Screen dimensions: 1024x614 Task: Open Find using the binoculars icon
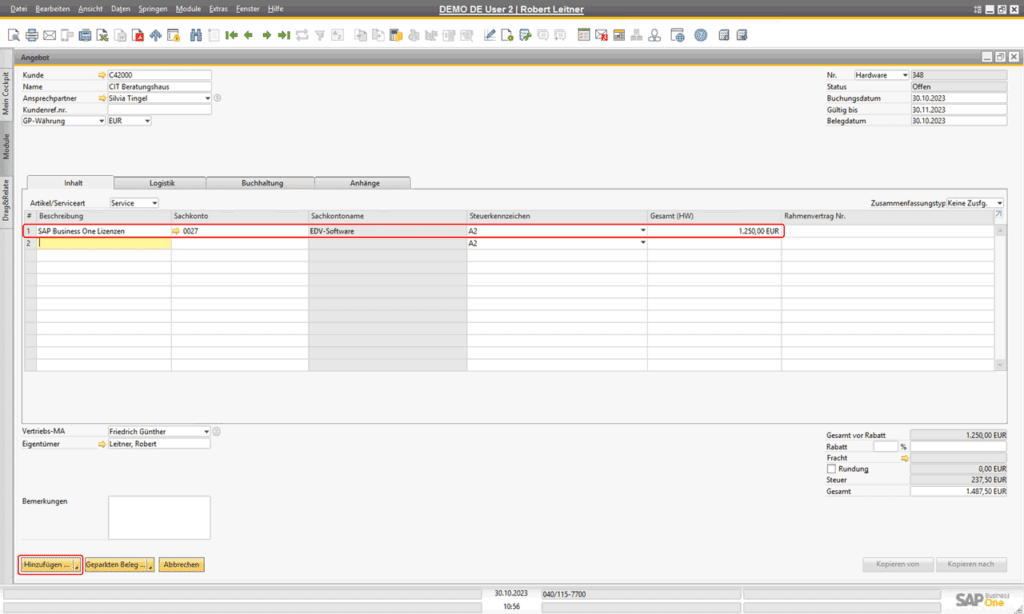(x=195, y=35)
